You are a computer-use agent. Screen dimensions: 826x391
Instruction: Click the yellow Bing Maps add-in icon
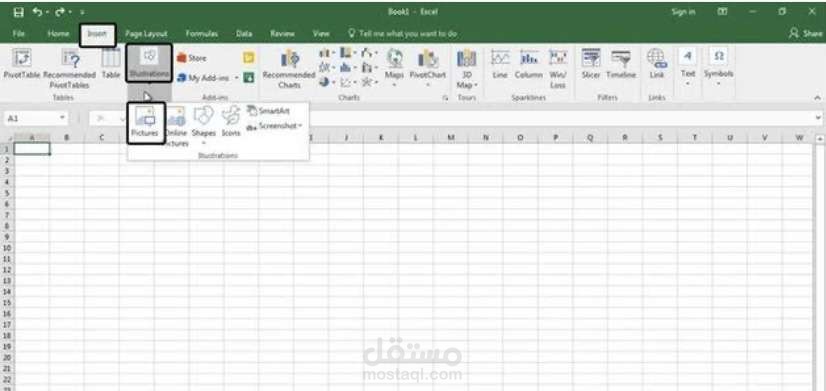click(249, 57)
